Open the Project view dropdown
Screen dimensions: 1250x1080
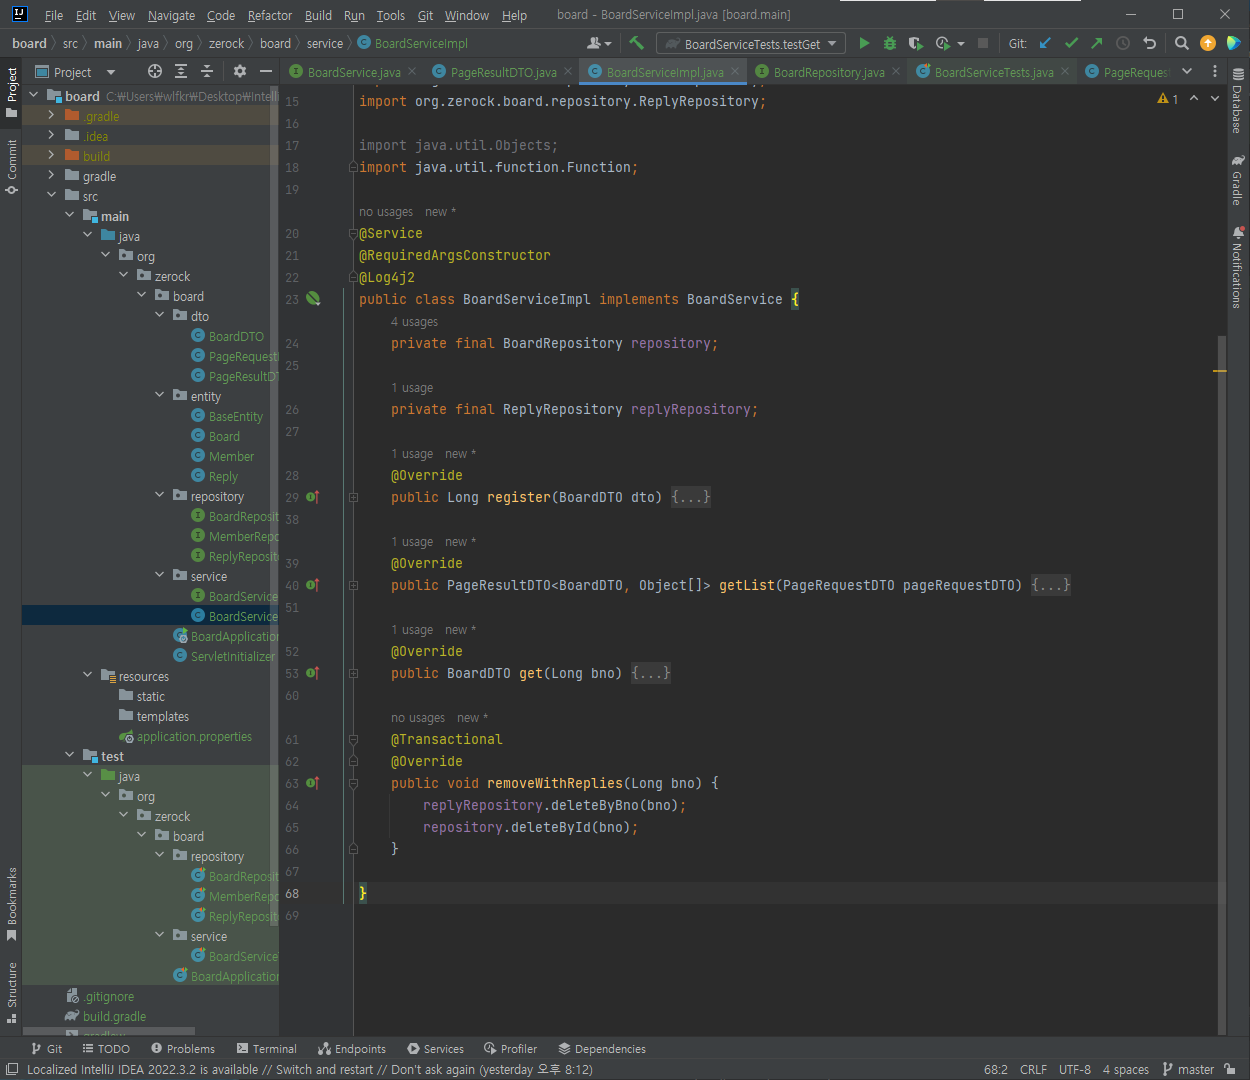76,71
